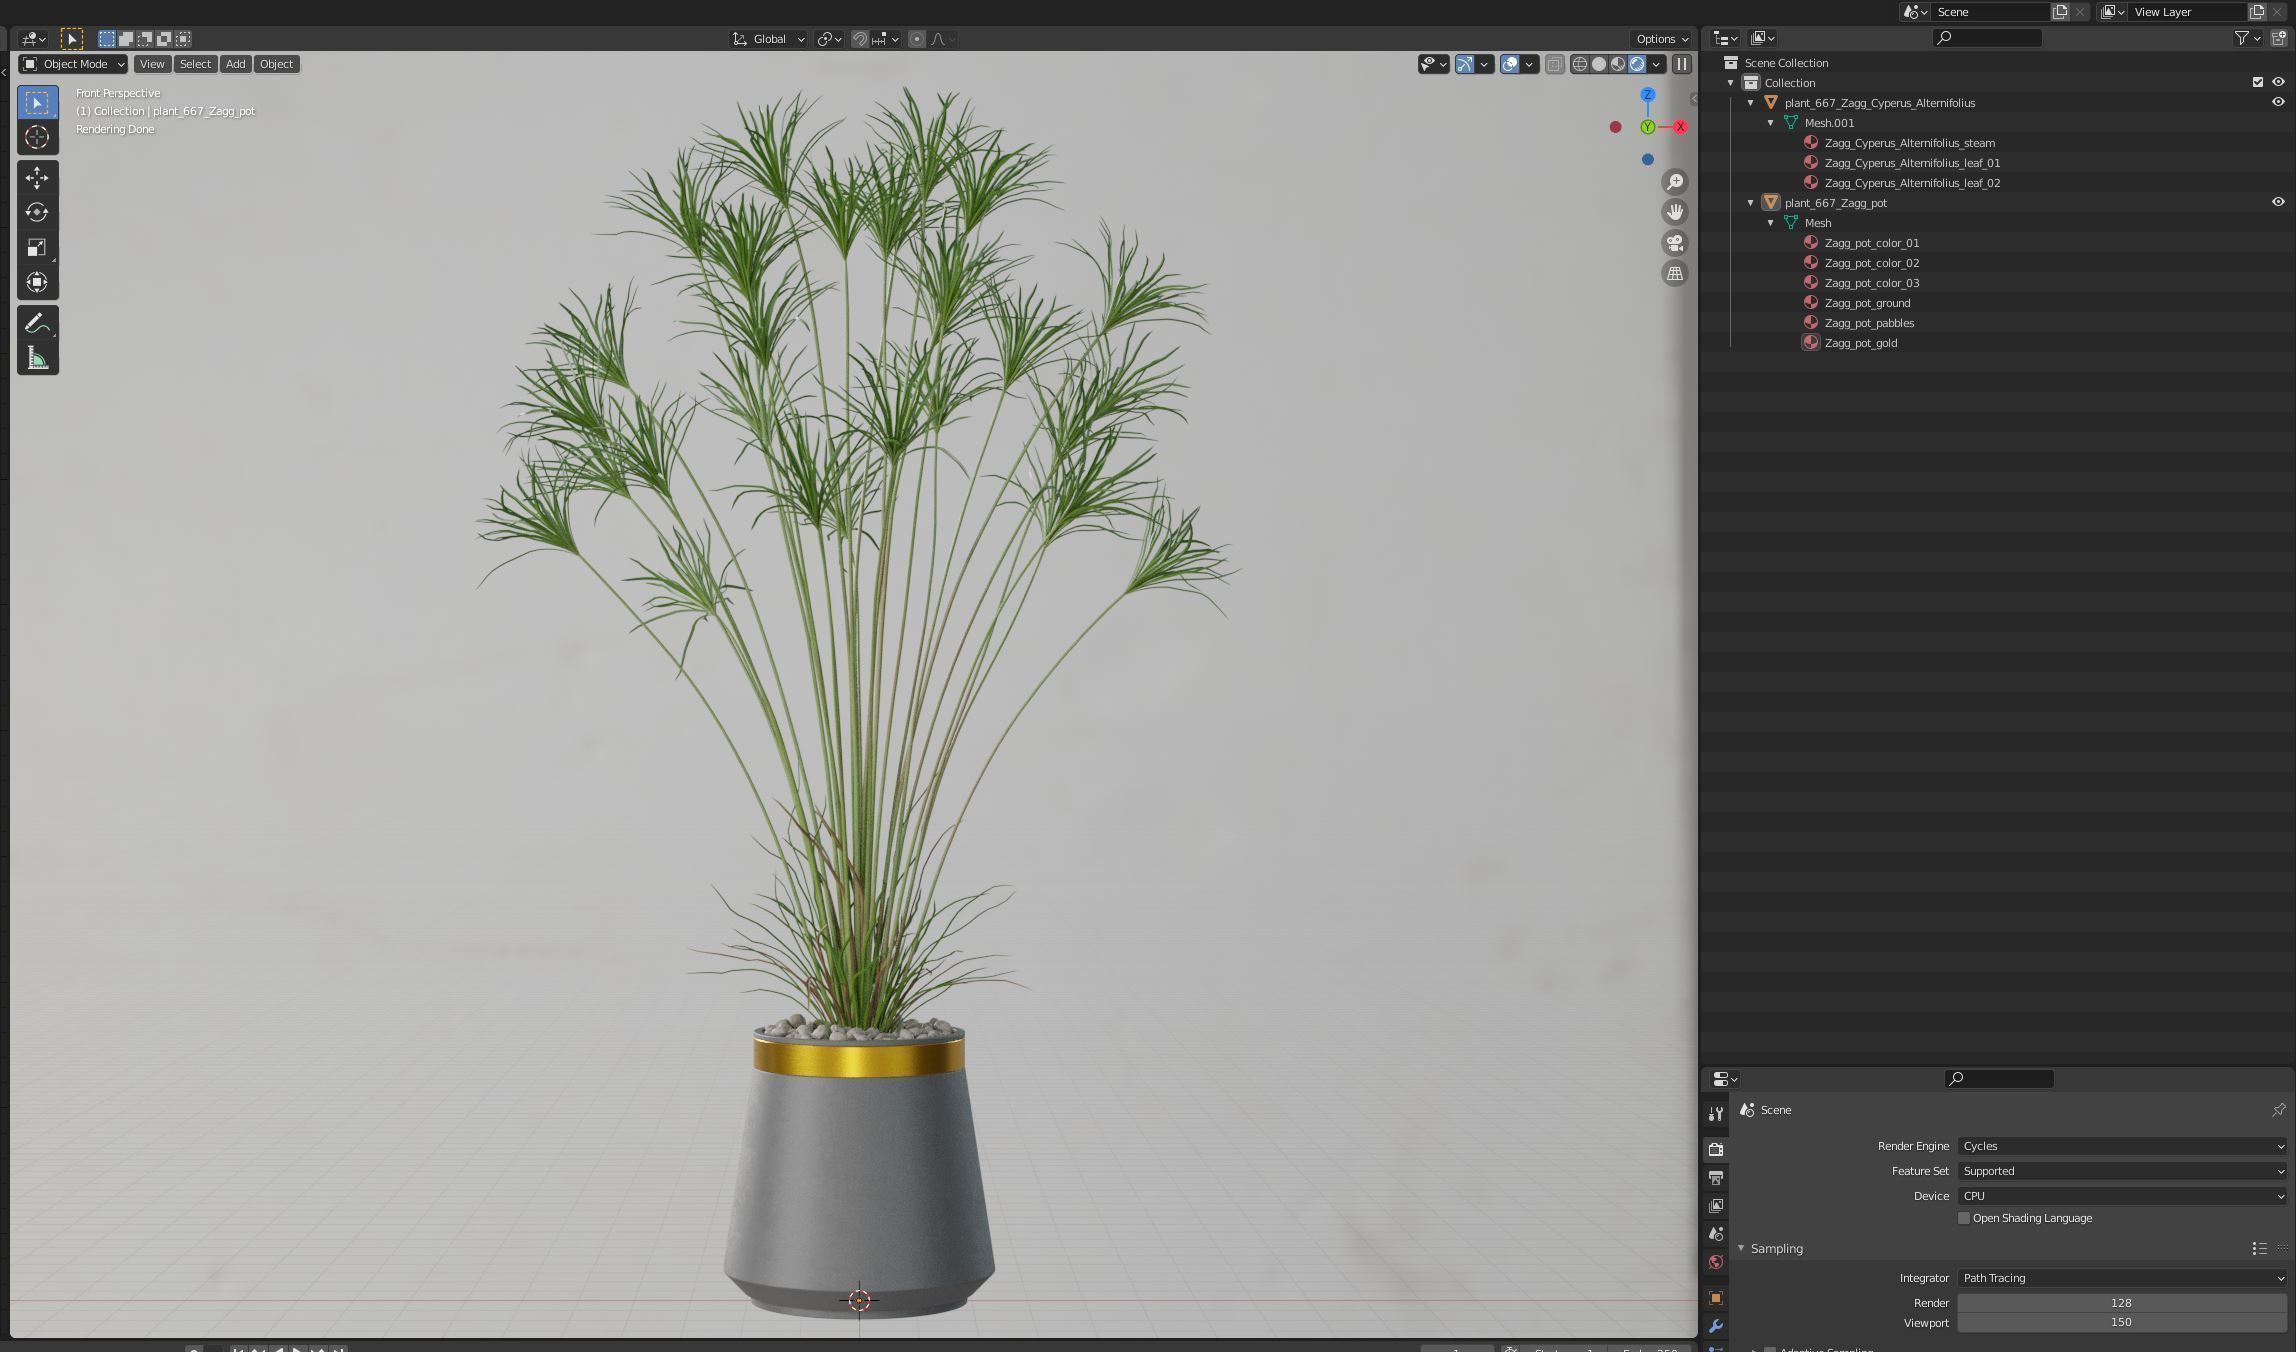Click Render samples value field
This screenshot has width=2296, height=1352.
click(x=2121, y=1303)
